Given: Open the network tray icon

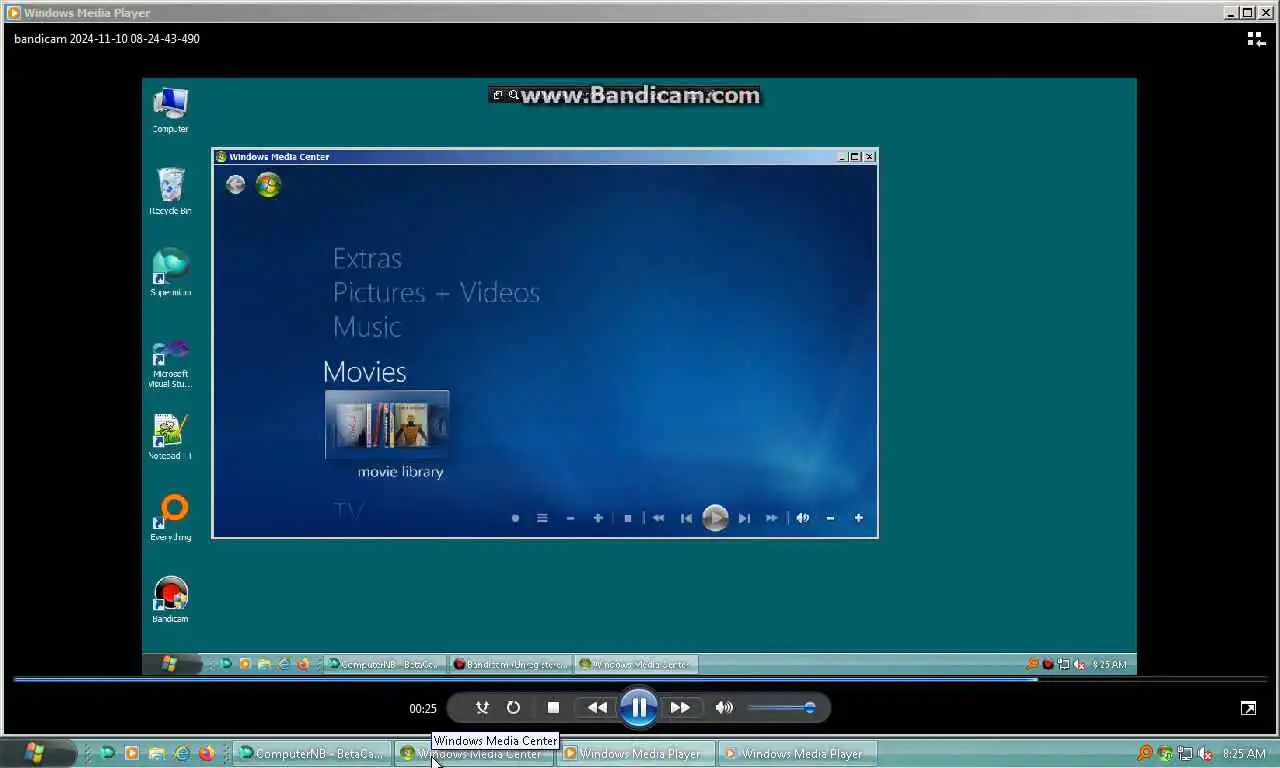Looking at the screenshot, I should click(1186, 754).
